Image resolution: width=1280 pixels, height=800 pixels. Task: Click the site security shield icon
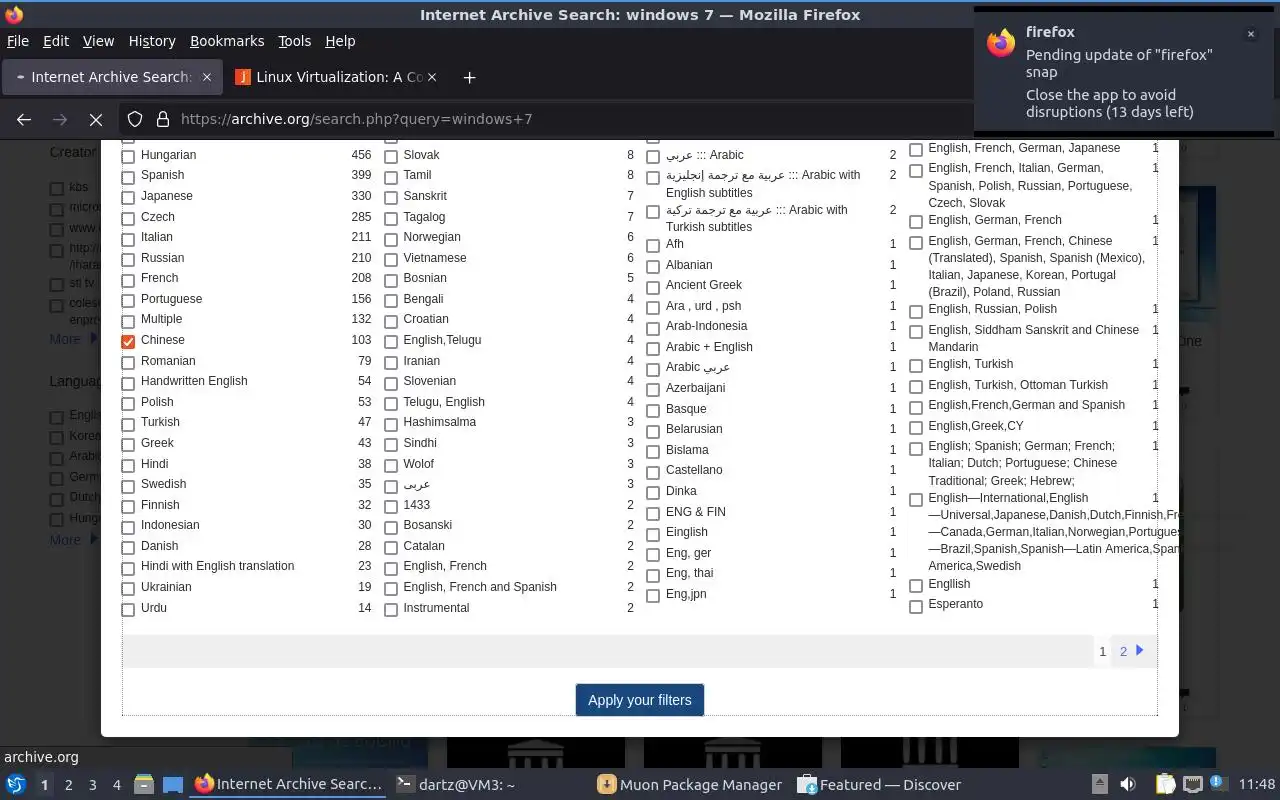pos(135,119)
